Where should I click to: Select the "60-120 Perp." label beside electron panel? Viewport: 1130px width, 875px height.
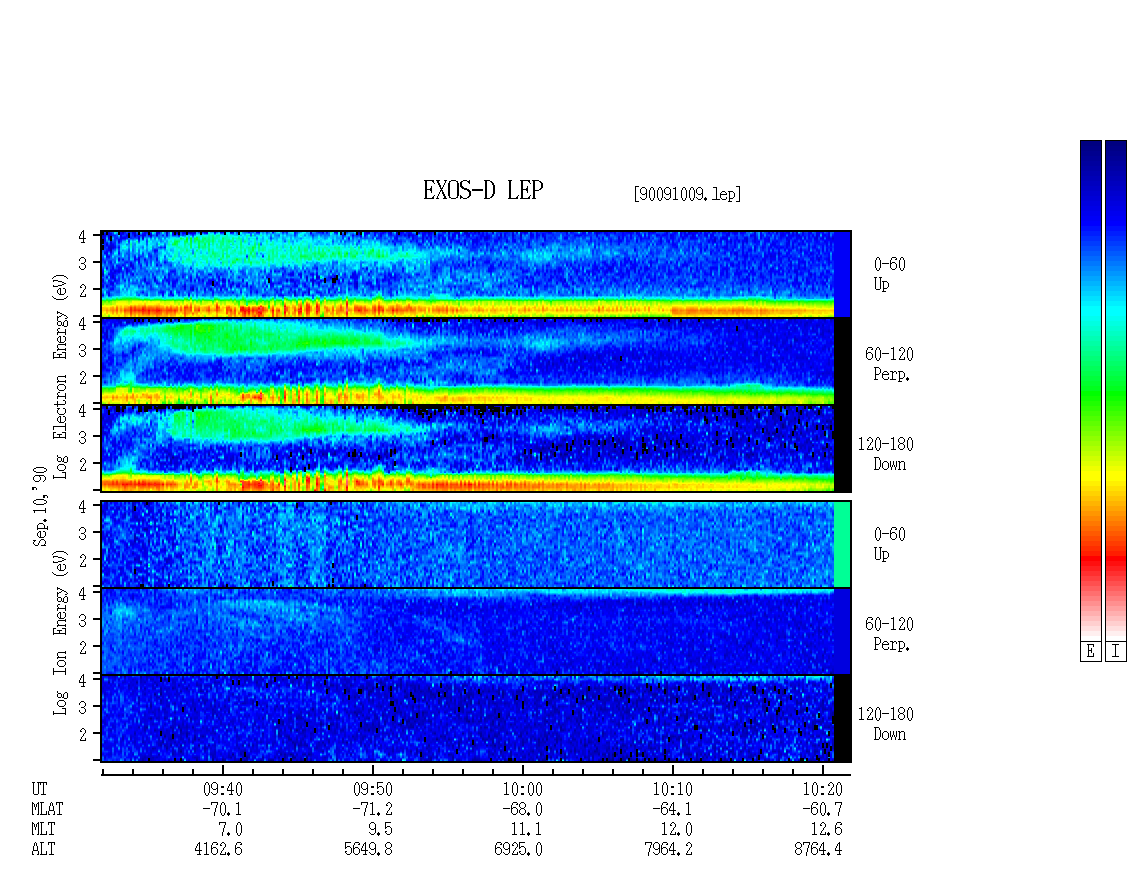coord(889,364)
